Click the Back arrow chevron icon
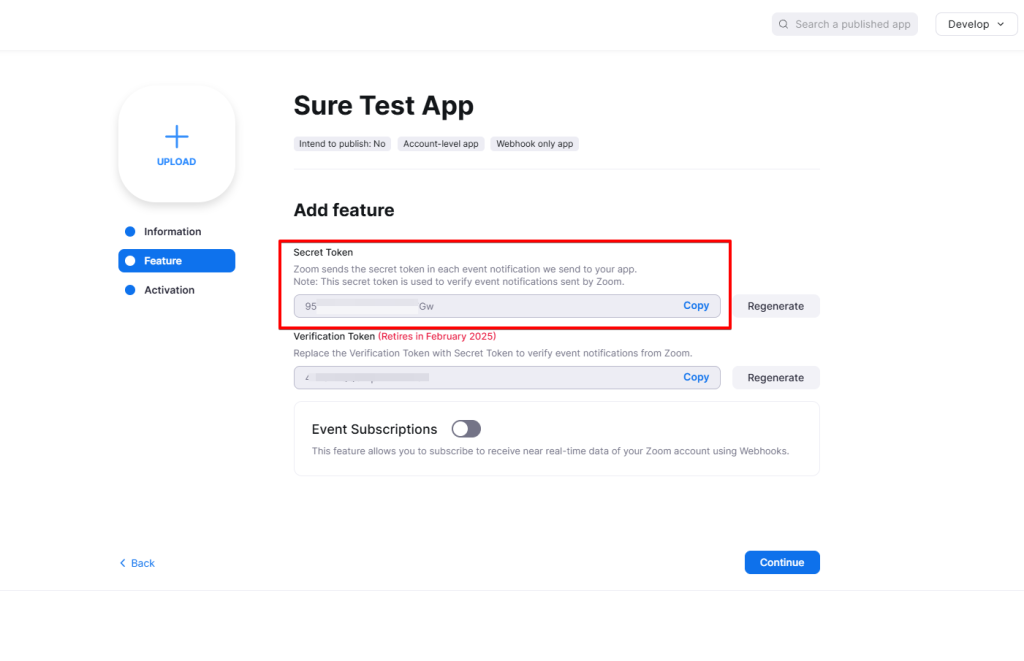This screenshot has width=1024, height=661. 123,563
